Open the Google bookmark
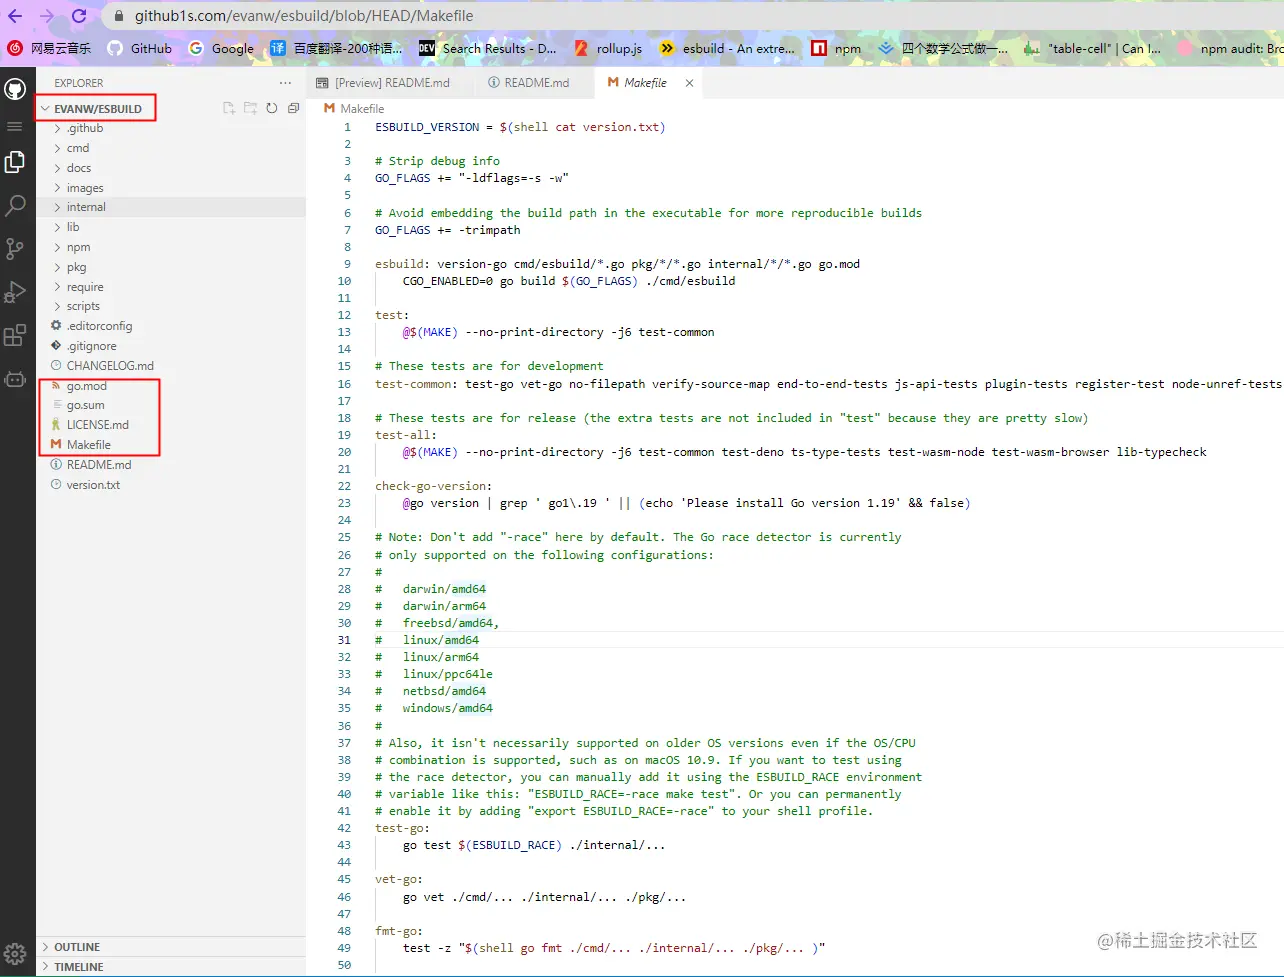 221,48
